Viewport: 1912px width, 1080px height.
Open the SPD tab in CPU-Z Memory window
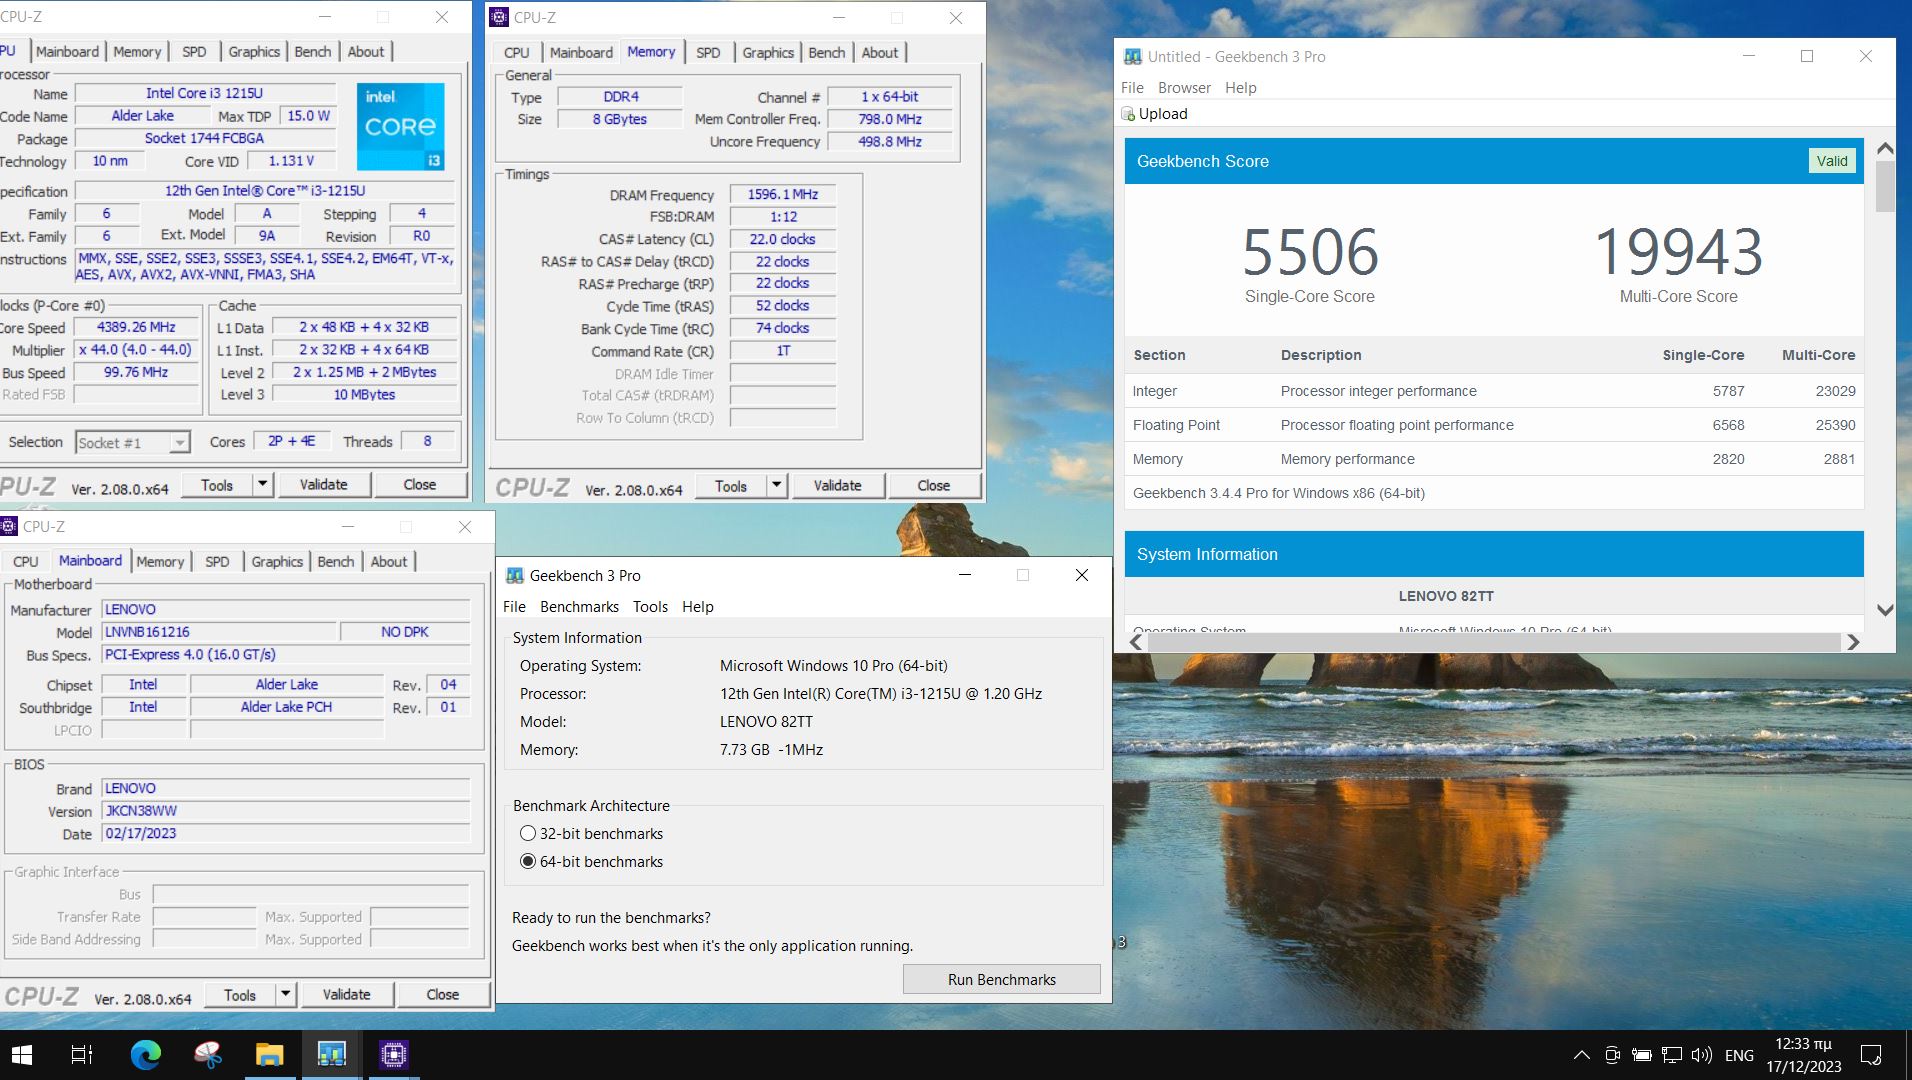(x=708, y=53)
